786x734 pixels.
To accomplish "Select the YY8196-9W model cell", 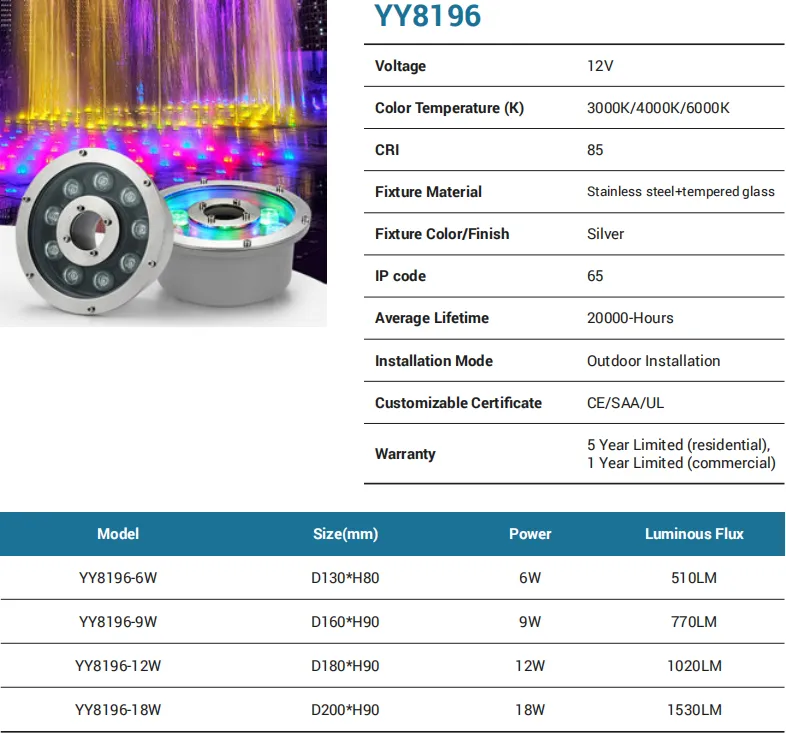I will (x=118, y=622).
